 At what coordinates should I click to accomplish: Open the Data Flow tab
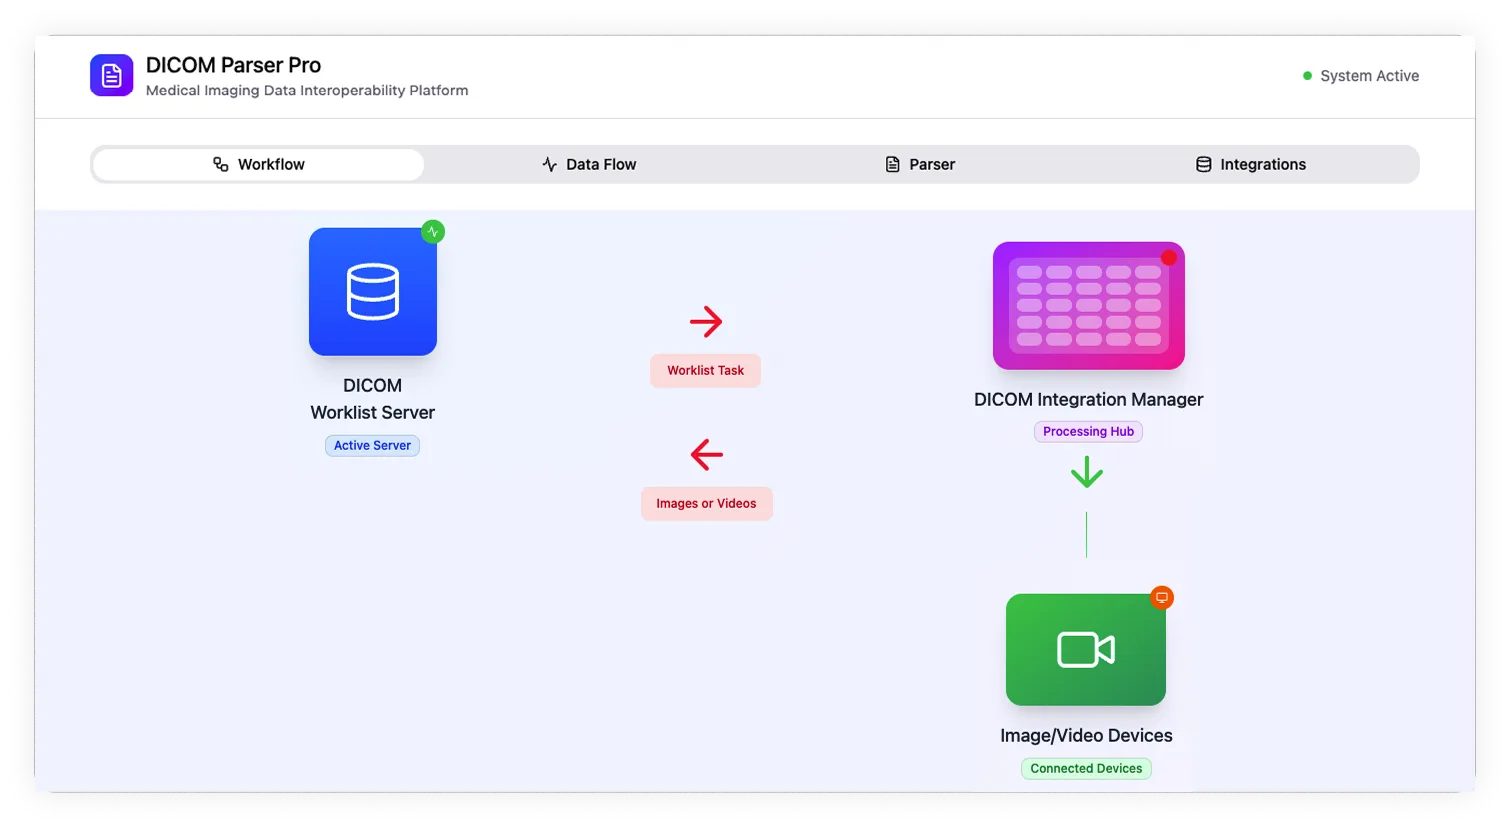pyautogui.click(x=589, y=165)
